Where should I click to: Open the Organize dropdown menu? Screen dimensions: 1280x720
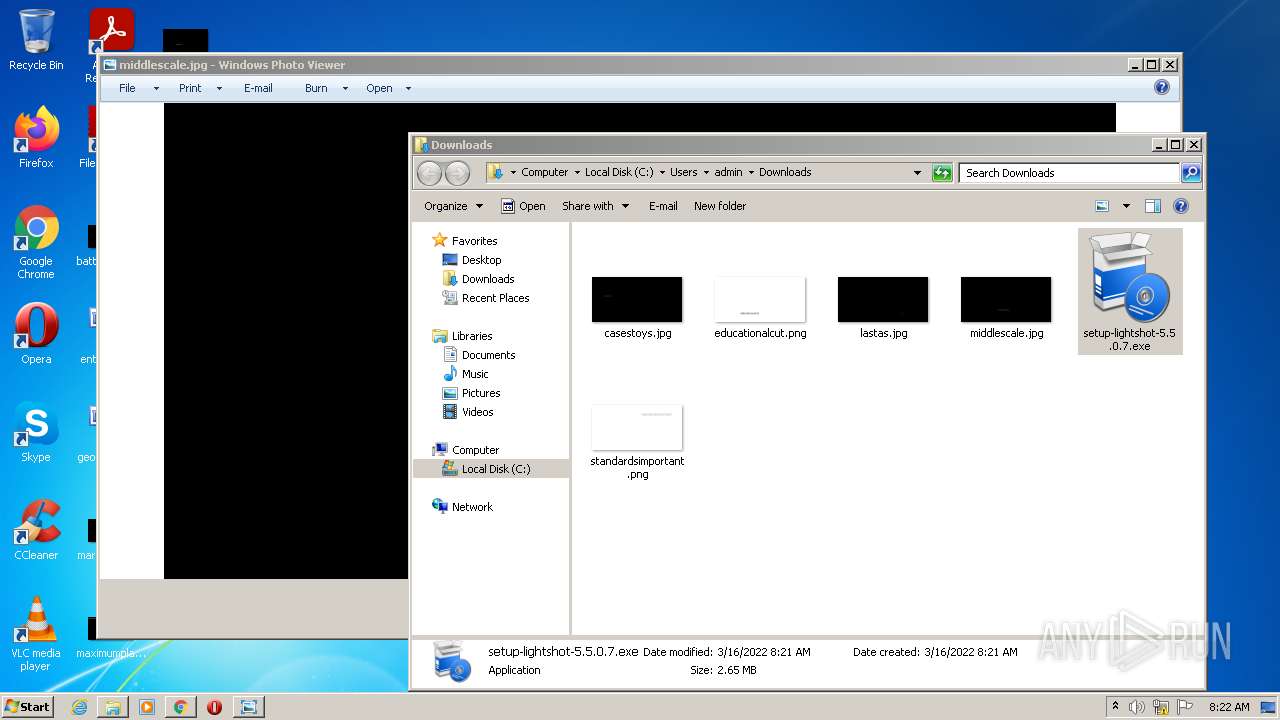click(453, 206)
